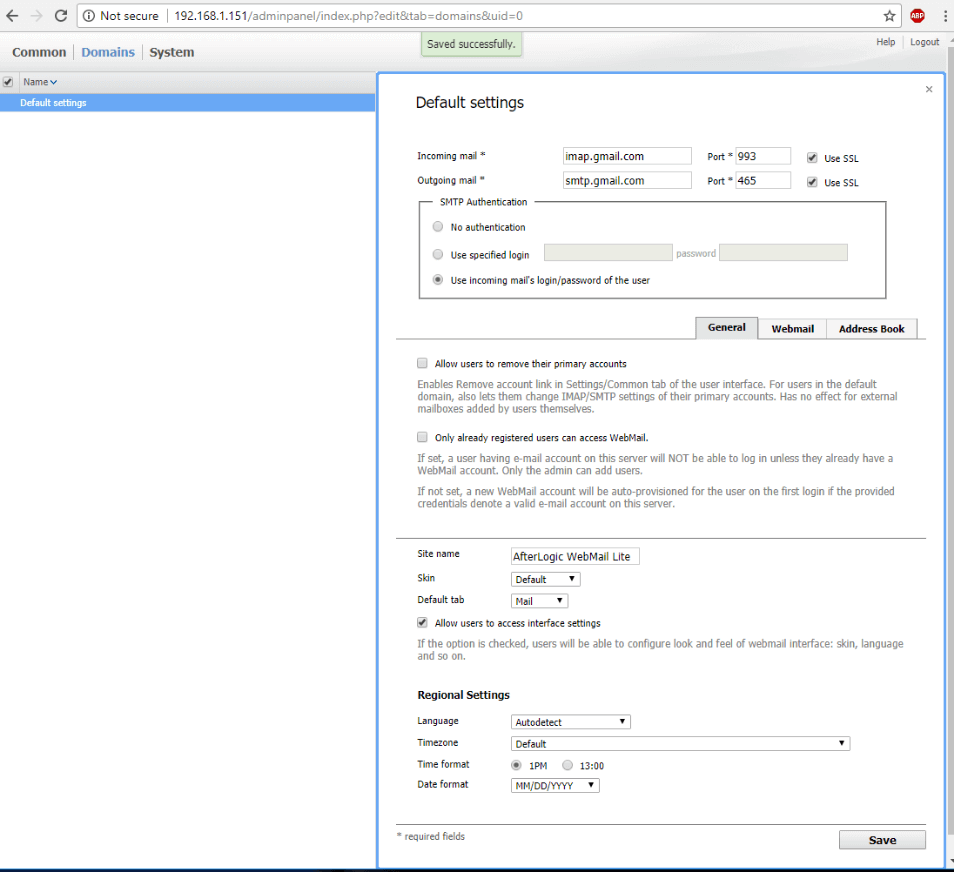Click the Not secure info icon
The image size is (954, 872).
point(89,16)
